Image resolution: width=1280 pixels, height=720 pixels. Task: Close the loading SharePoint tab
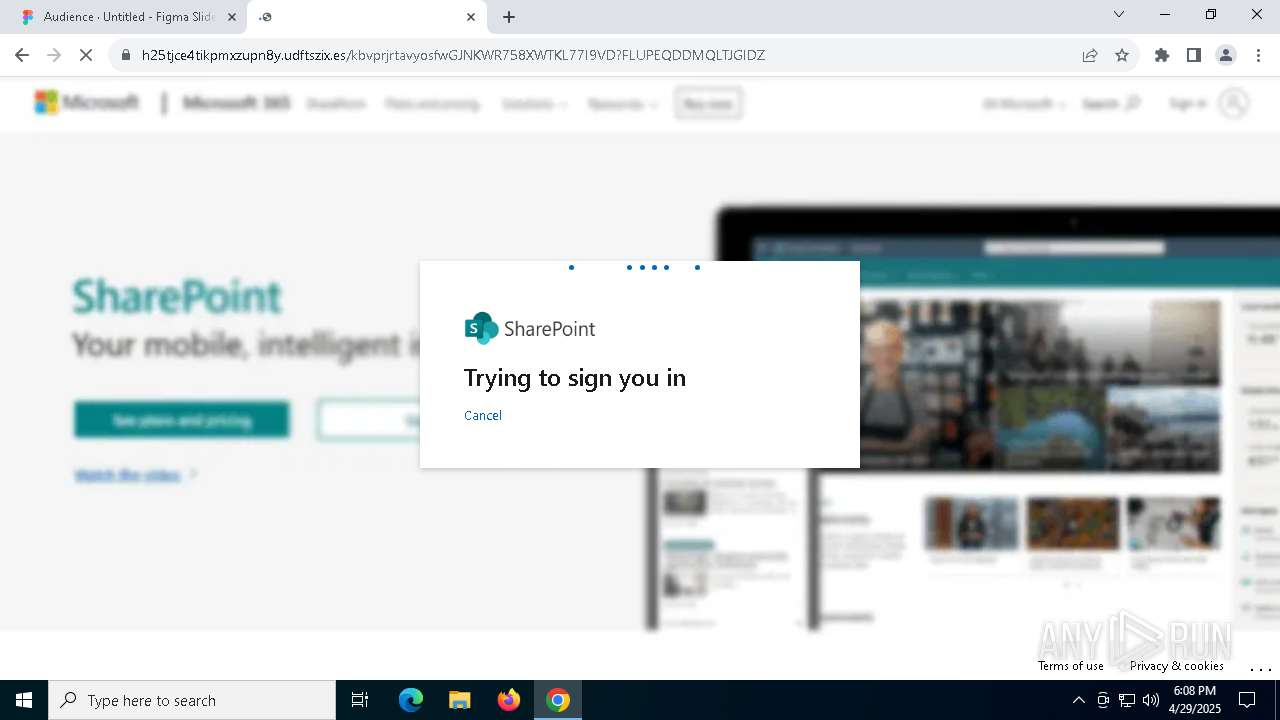pyautogui.click(x=471, y=17)
